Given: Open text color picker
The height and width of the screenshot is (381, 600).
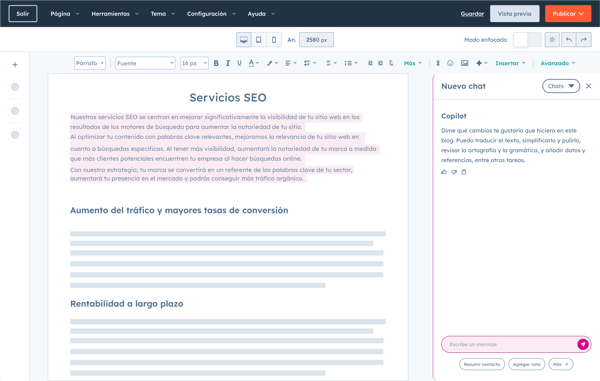Looking at the screenshot, I should point(253,63).
